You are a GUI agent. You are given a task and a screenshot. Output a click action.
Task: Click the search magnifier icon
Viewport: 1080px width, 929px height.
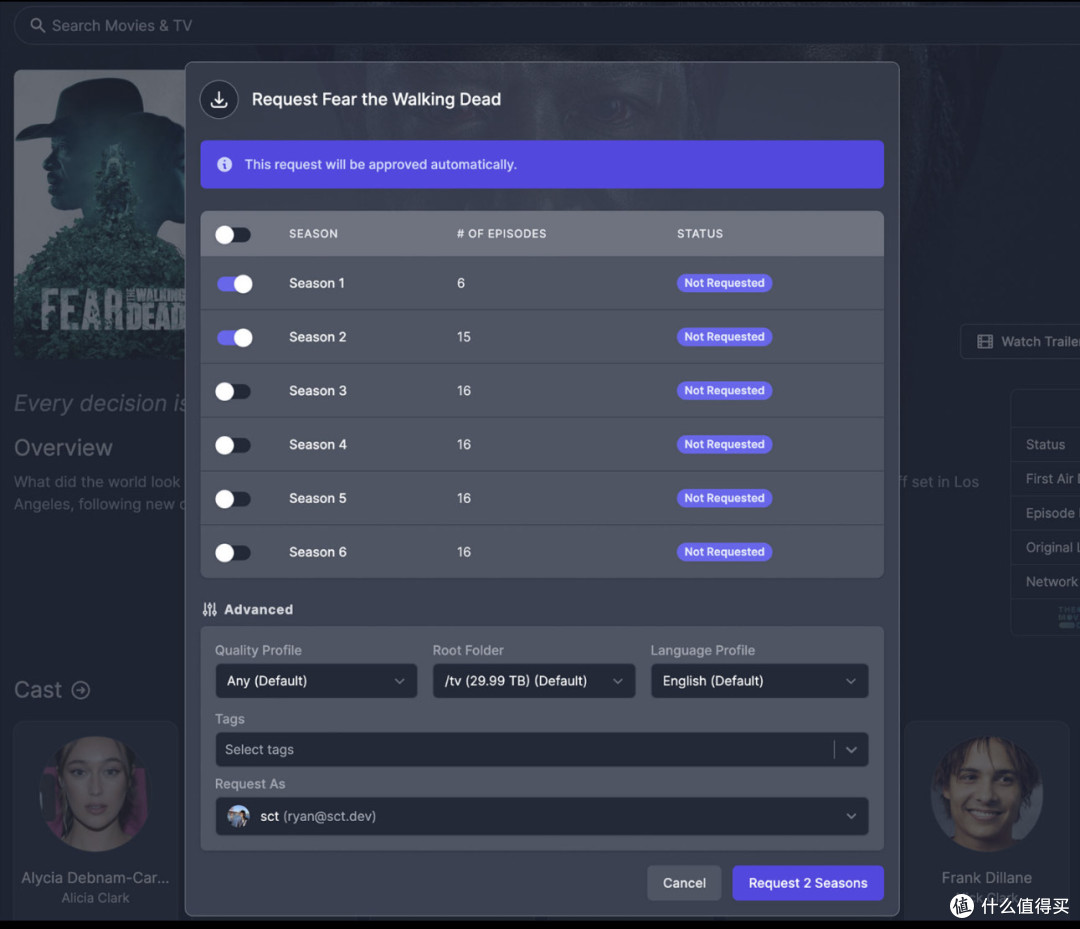click(38, 25)
